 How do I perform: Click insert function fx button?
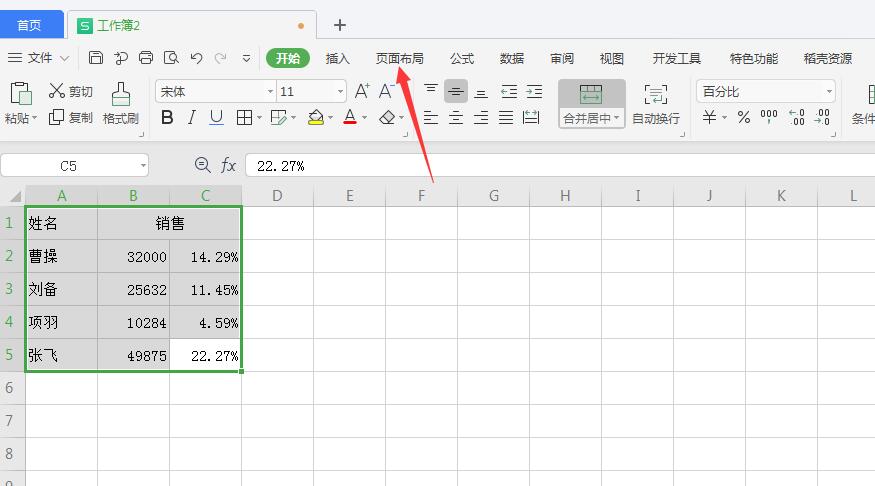(x=228, y=165)
